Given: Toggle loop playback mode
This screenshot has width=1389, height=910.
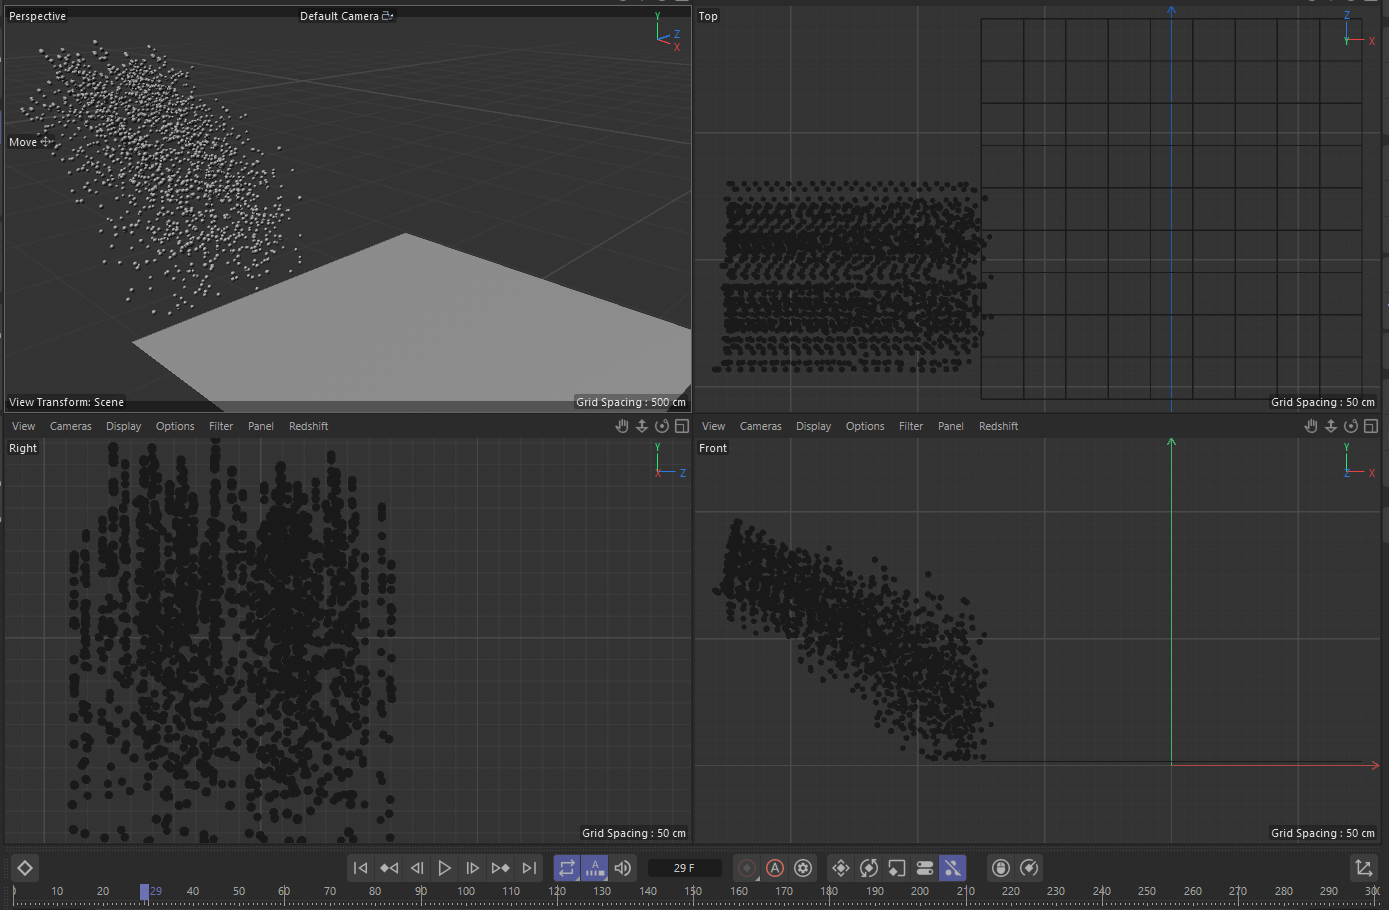Looking at the screenshot, I should [x=567, y=868].
